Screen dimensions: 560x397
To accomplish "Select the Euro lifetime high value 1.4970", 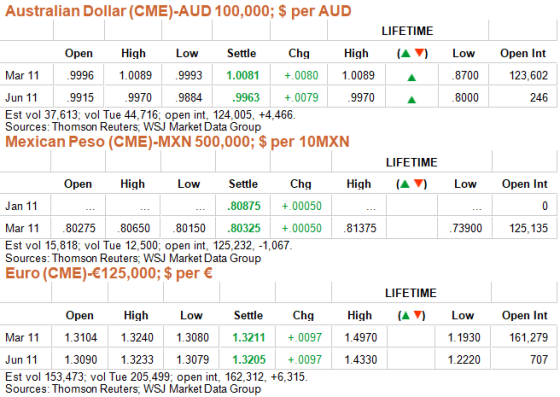I will (361, 338).
